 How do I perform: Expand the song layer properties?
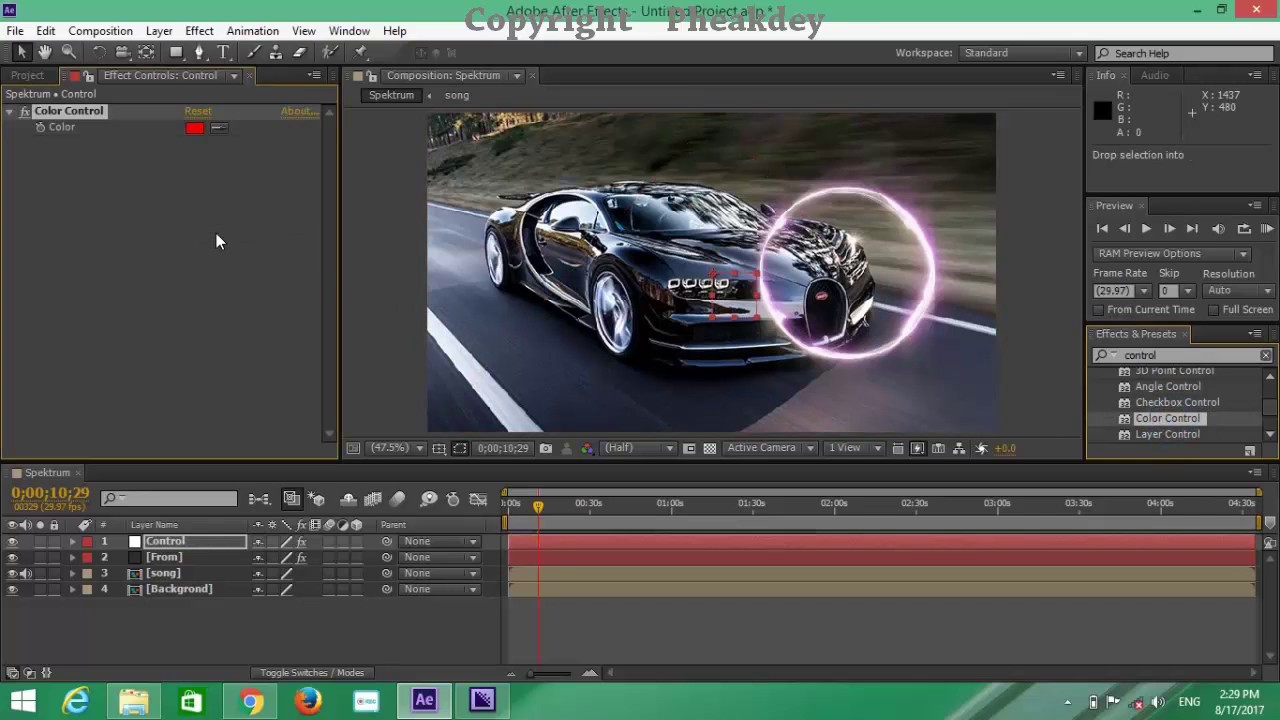tap(72, 573)
